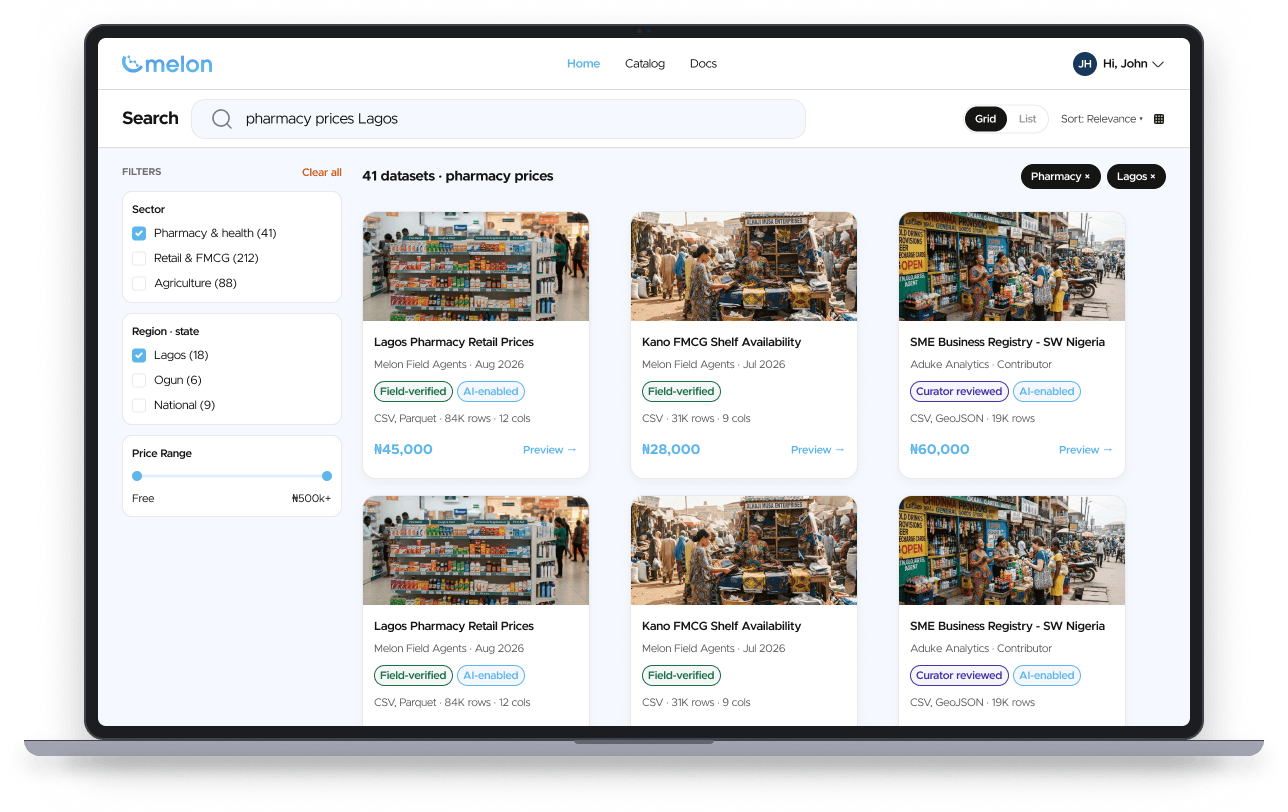Open the Catalog nav item
The height and width of the screenshot is (812, 1288).
645,64
